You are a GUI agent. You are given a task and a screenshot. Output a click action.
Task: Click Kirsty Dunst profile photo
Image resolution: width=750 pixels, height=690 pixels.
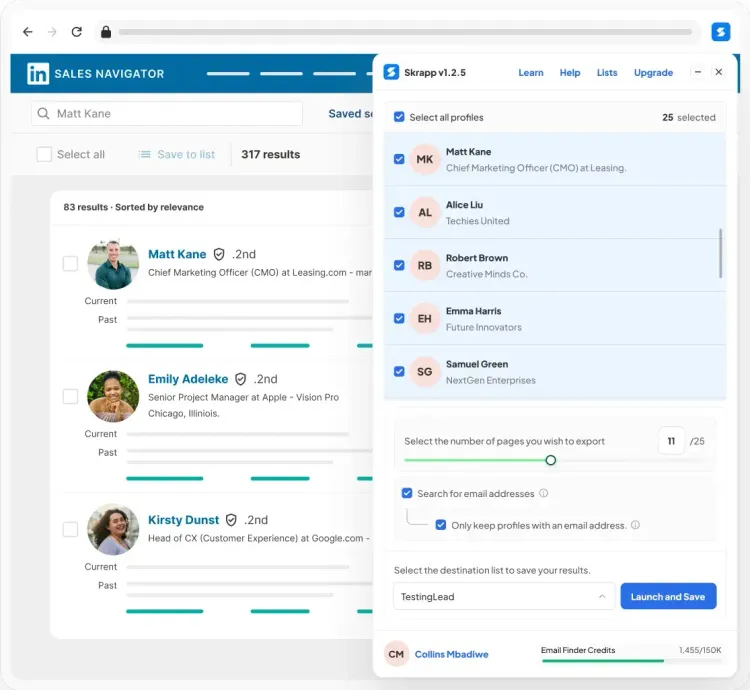(x=113, y=529)
